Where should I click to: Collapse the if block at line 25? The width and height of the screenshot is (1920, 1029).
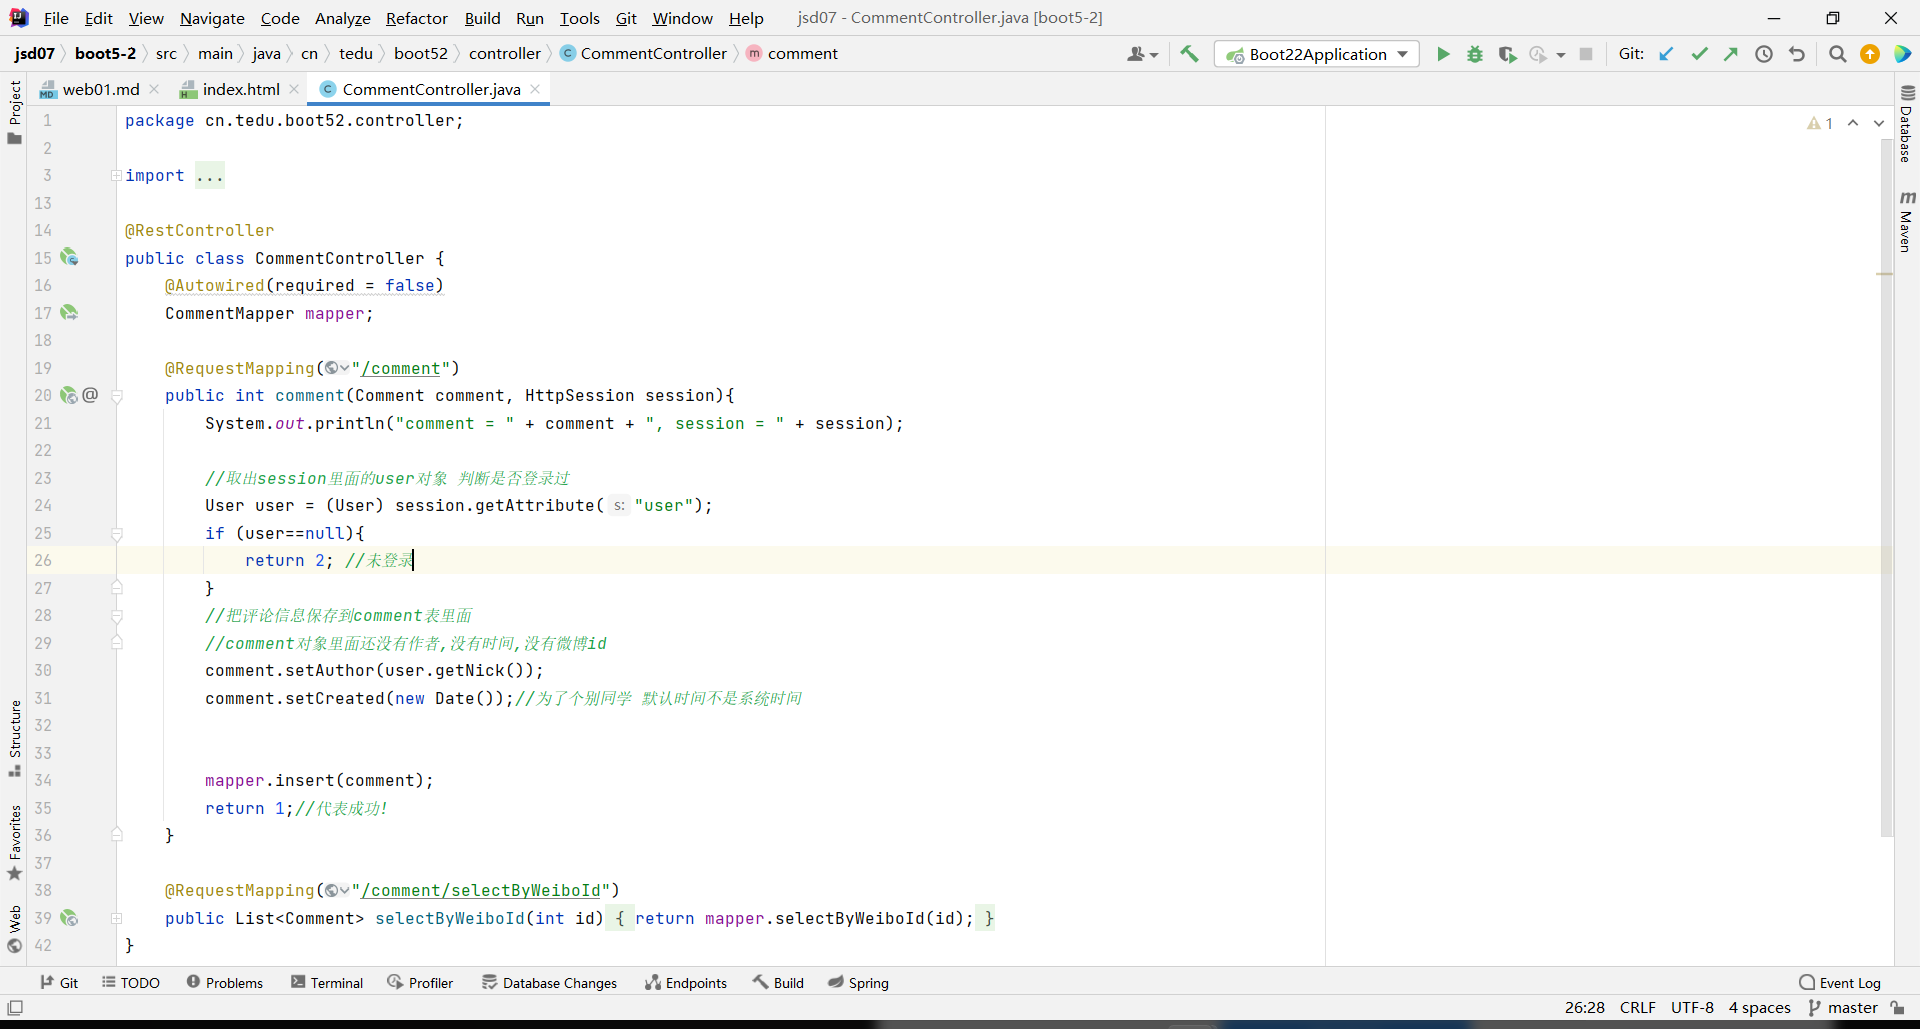[116, 534]
